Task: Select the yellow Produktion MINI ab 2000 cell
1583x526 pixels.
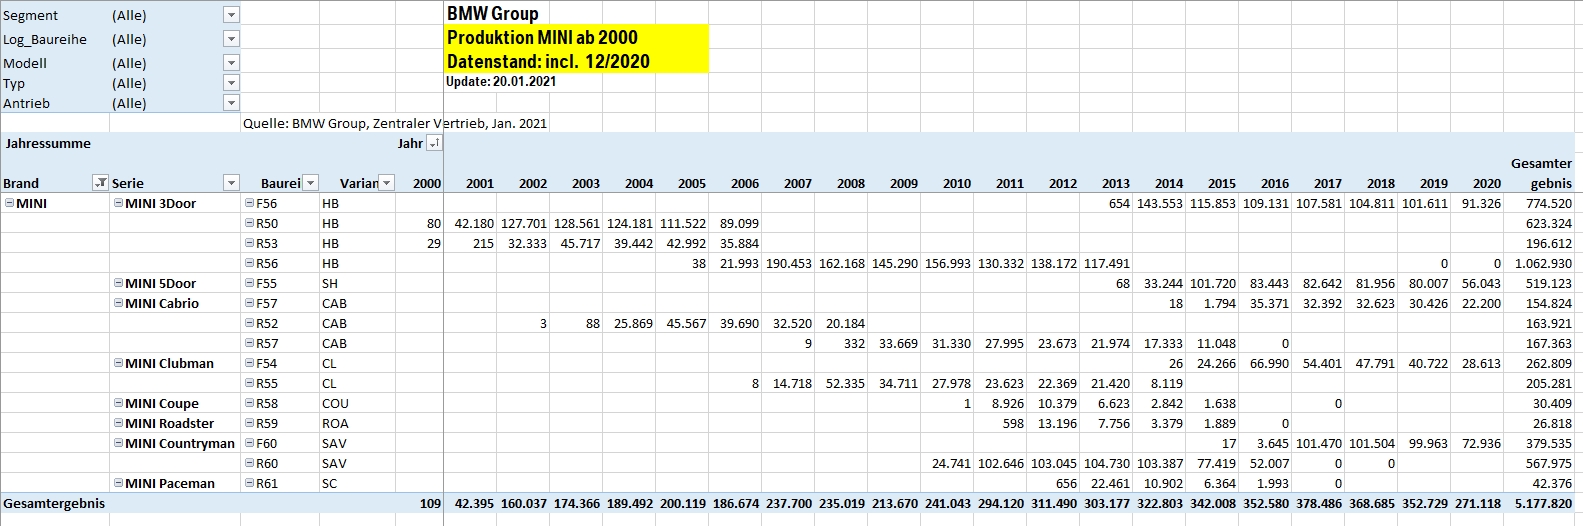Action: click(576, 38)
